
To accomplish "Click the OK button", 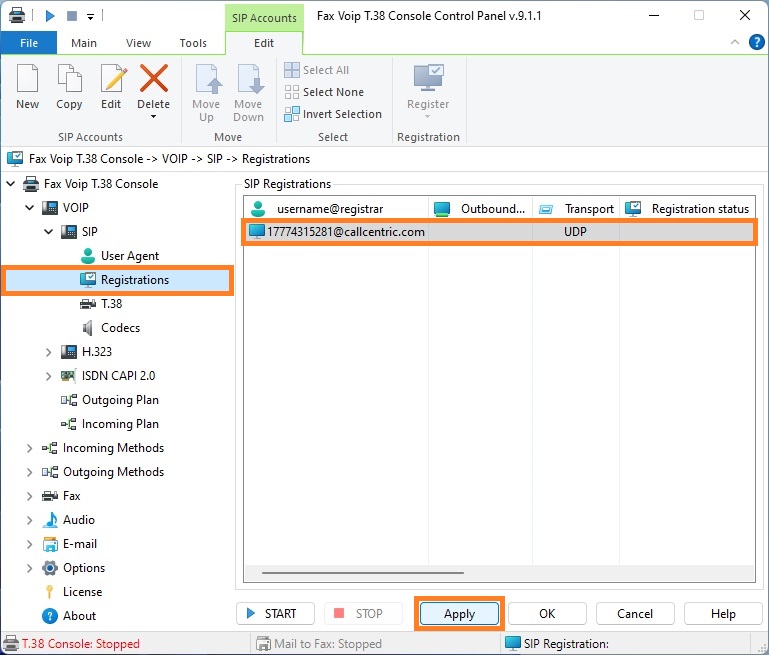I will coord(547,614).
